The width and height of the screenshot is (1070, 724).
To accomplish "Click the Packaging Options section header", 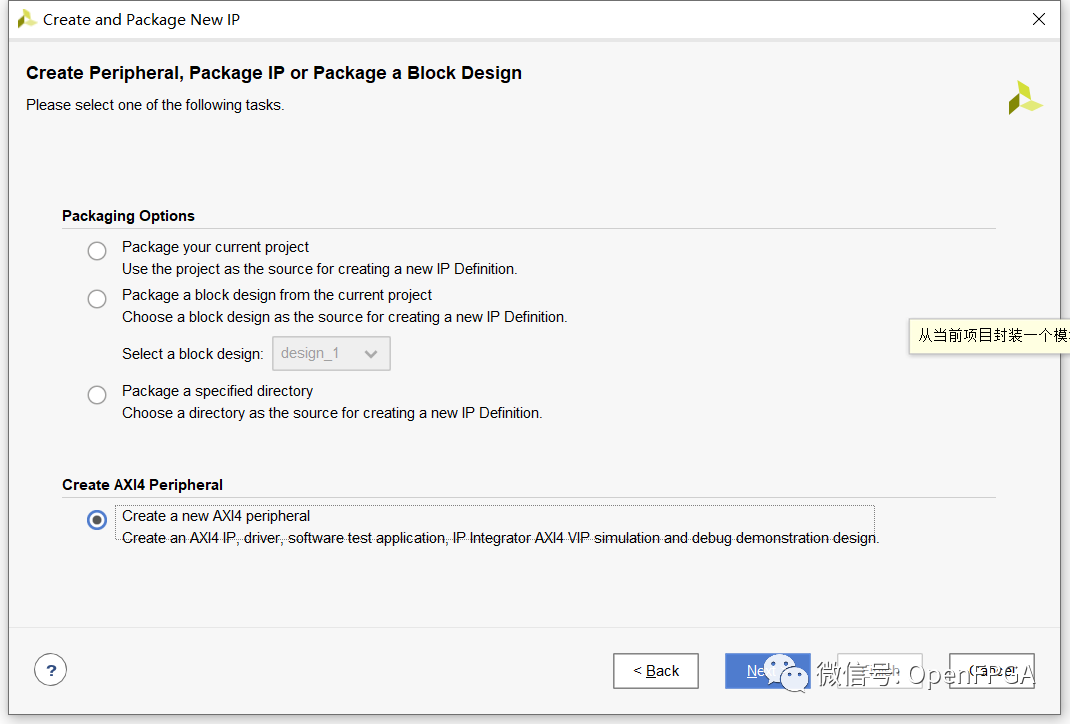I will pyautogui.click(x=128, y=216).
